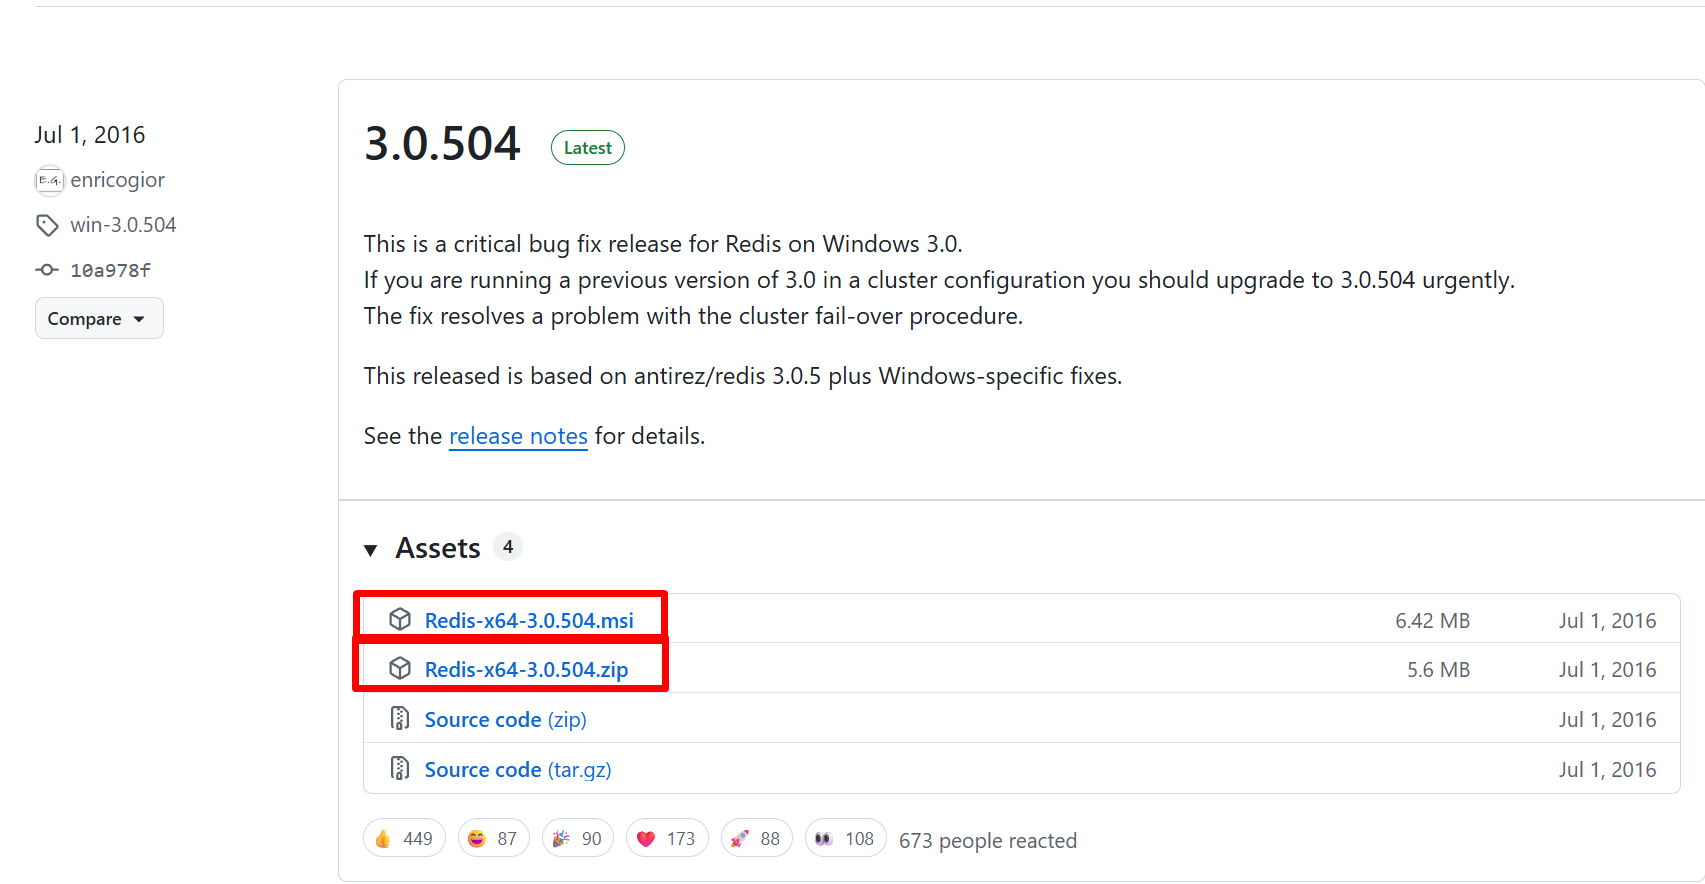Open the release notes link
The height and width of the screenshot is (884, 1705).
point(518,436)
